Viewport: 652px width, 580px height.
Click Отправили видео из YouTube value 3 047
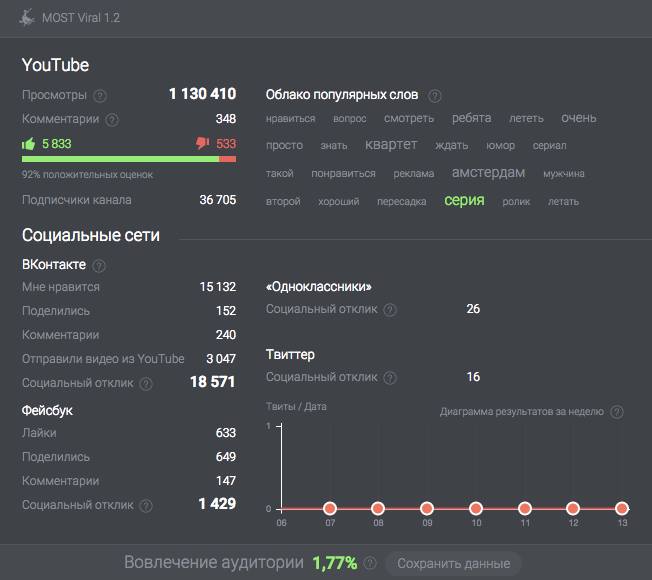(221, 359)
